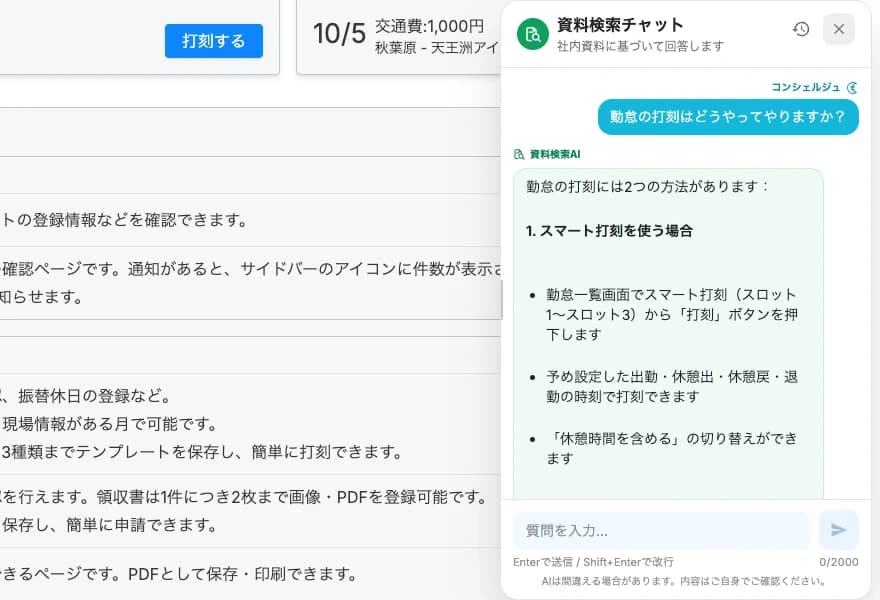880x600 pixels.
Task: Click the bullet 「休憩時間を含める」の切り替え
Action: [x=672, y=448]
